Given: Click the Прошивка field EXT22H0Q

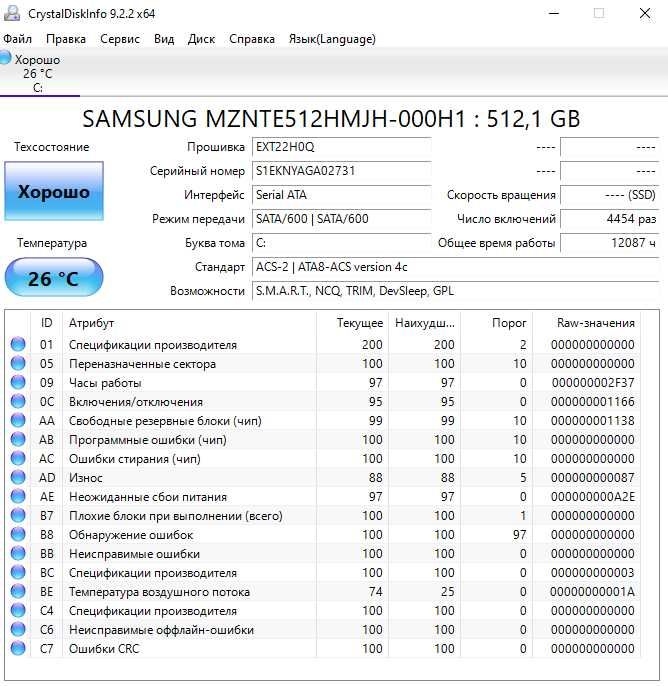Looking at the screenshot, I should 342,147.
